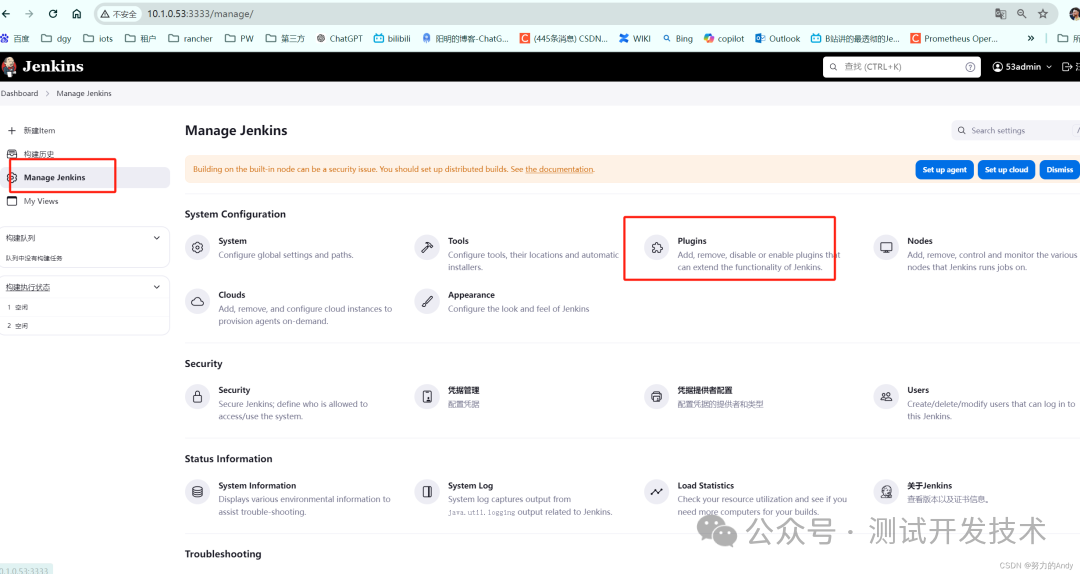Screen dimensions: 1080x574
Task: Show more bookmarks with the chevron
Action: click(1030, 39)
